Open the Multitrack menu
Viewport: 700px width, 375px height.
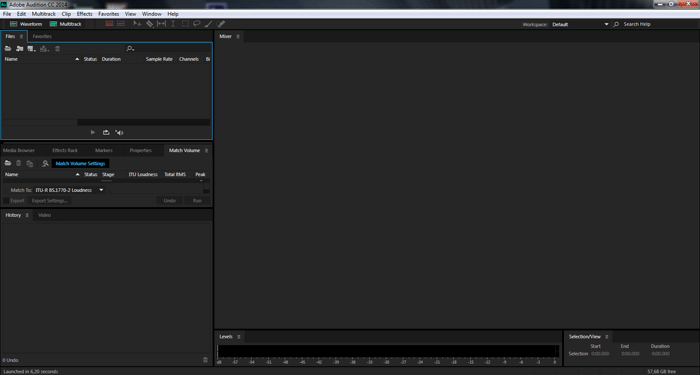[x=44, y=14]
